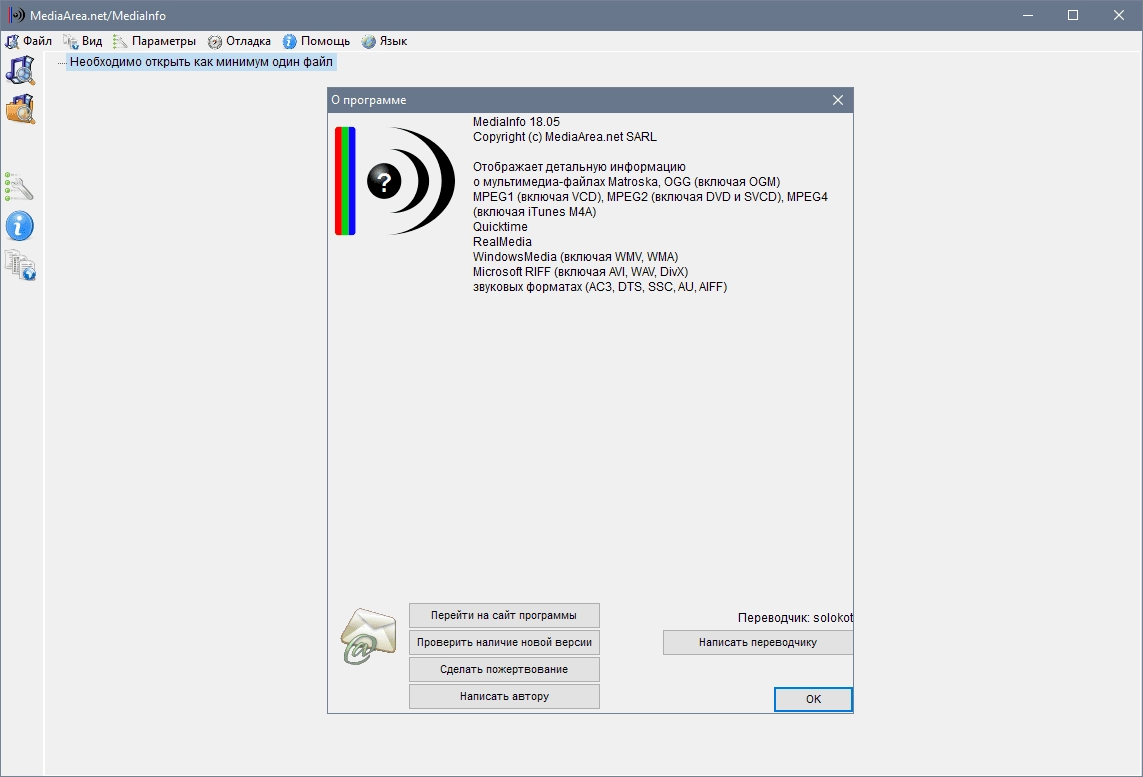Screen dimensions: 1143x777
Task: Click the звуковых форматах (AC3, DTS, SSC, AU, AIFF) line
Action: (600, 286)
